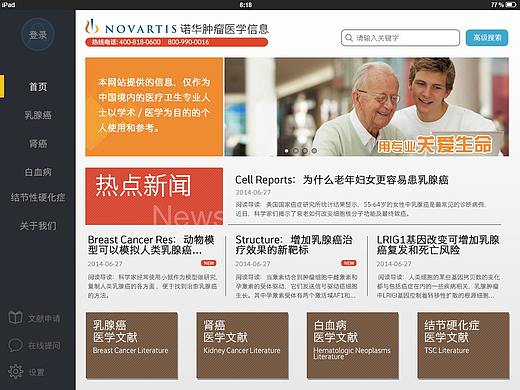Viewport: 520px width, 390px height.
Task: Click the 8:18 clock in status bar
Action: (x=246, y=5)
